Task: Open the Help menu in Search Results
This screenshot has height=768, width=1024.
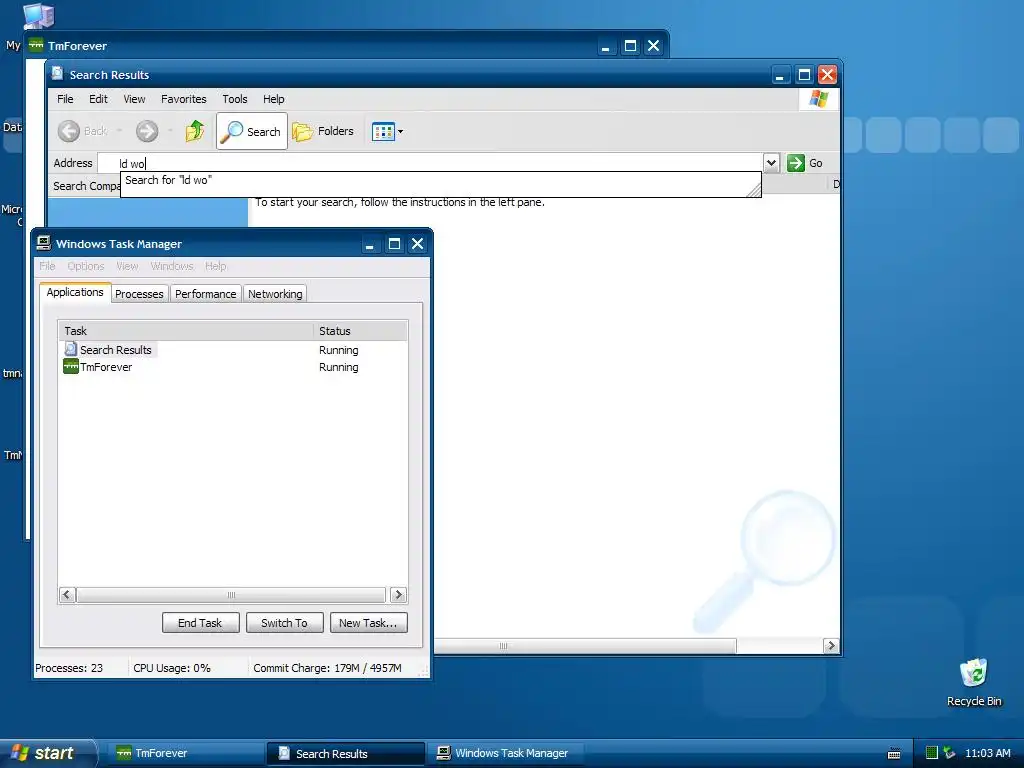Action: (x=274, y=99)
